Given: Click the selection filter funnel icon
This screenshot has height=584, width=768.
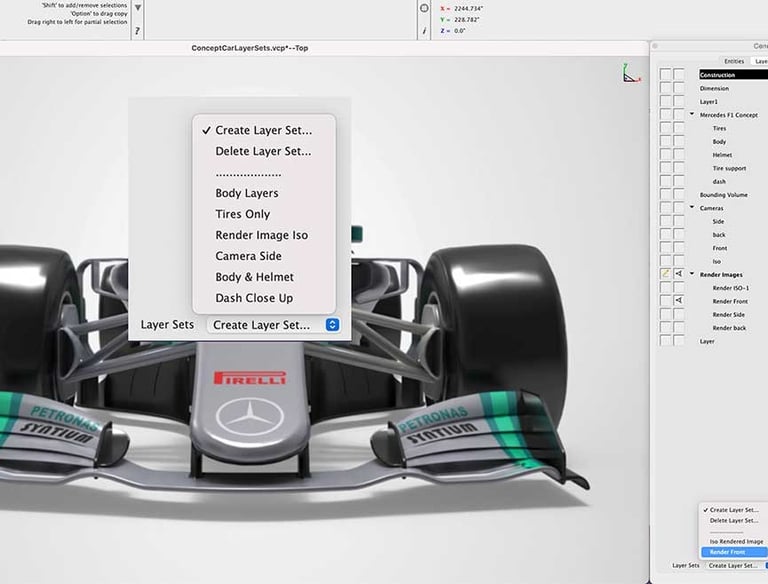Looking at the screenshot, I should click(138, 8).
